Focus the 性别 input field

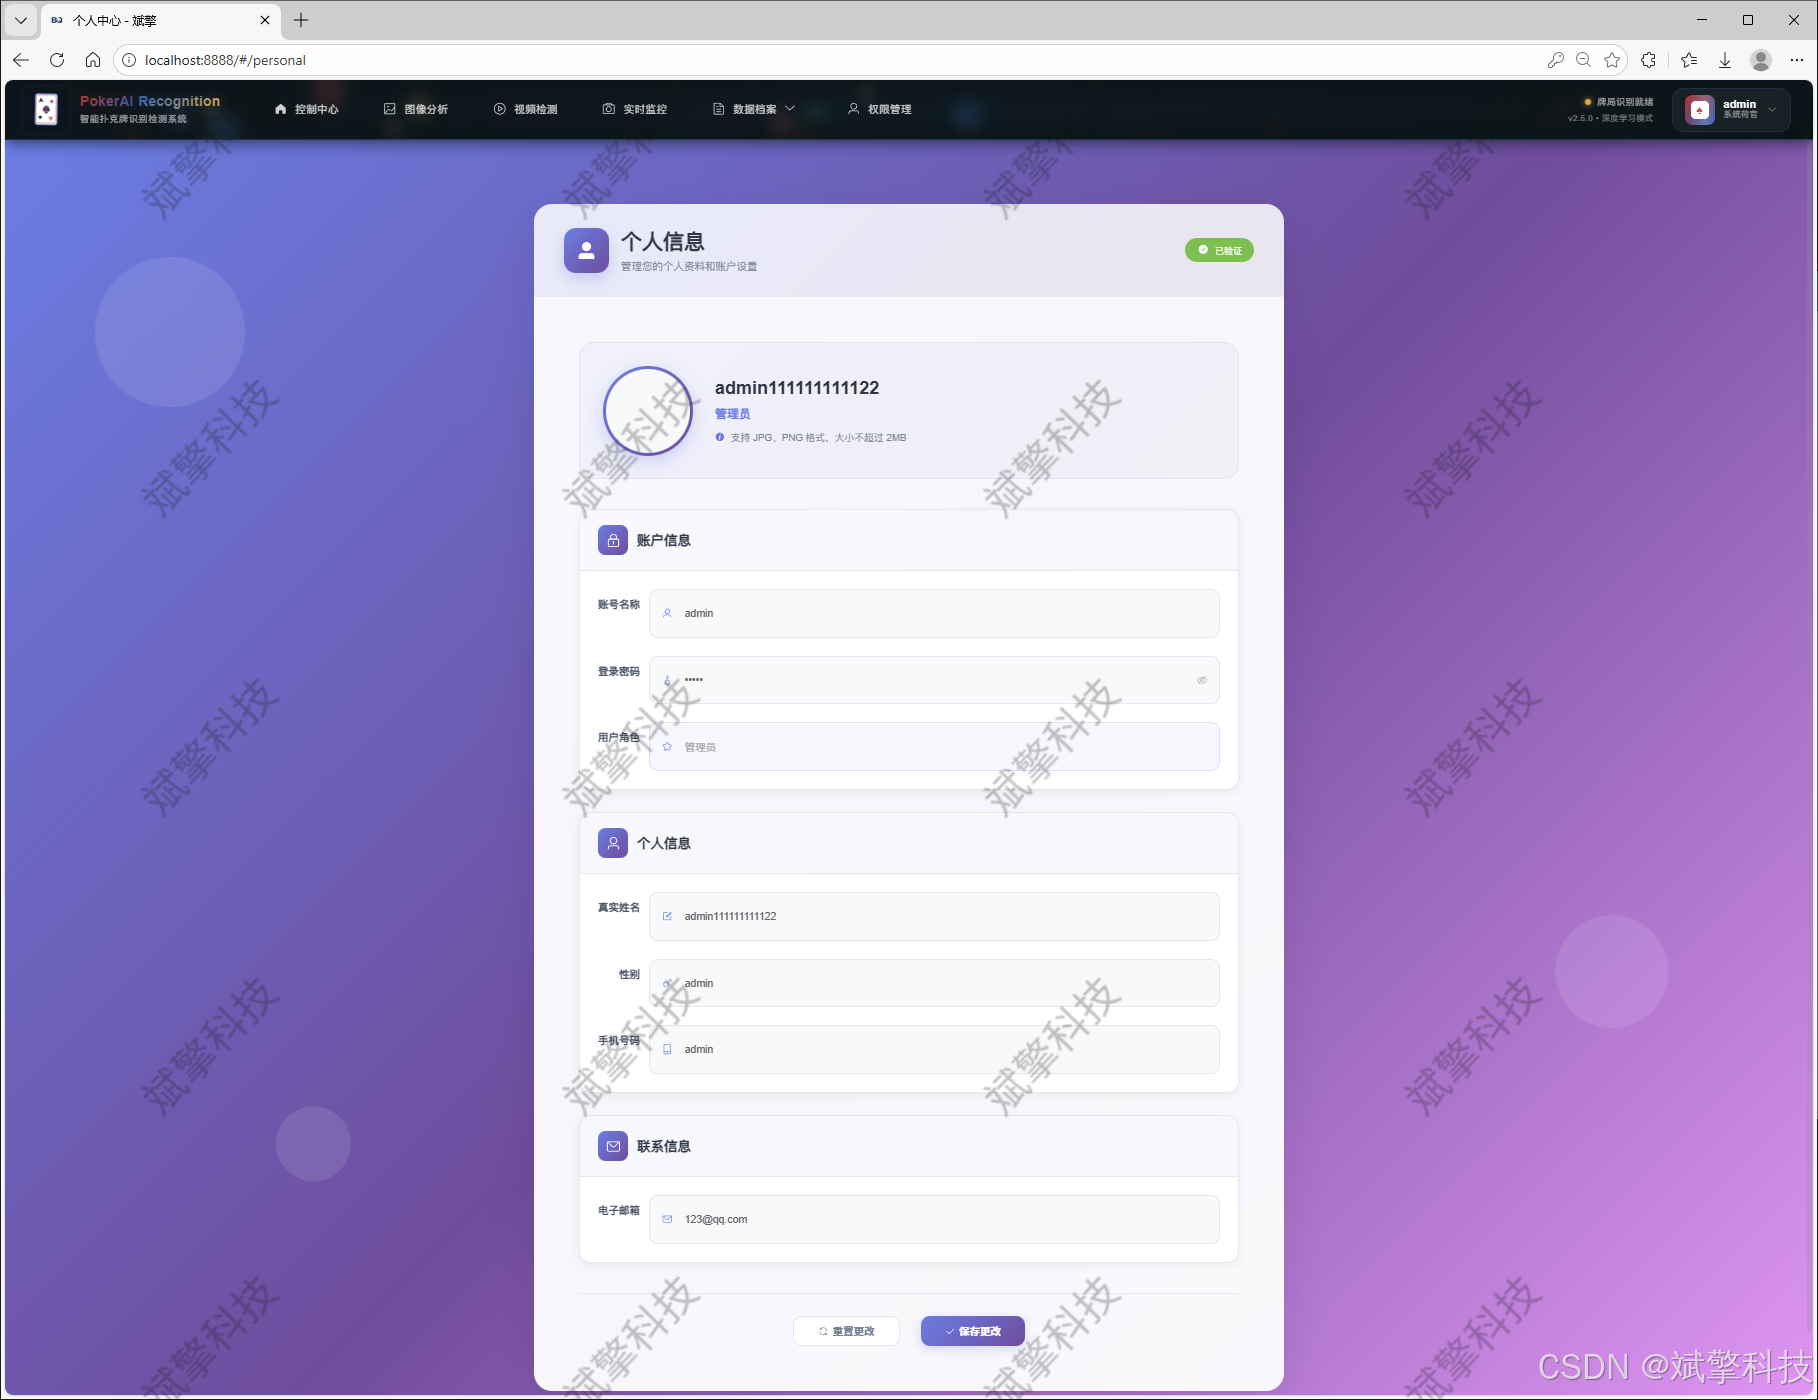934,983
